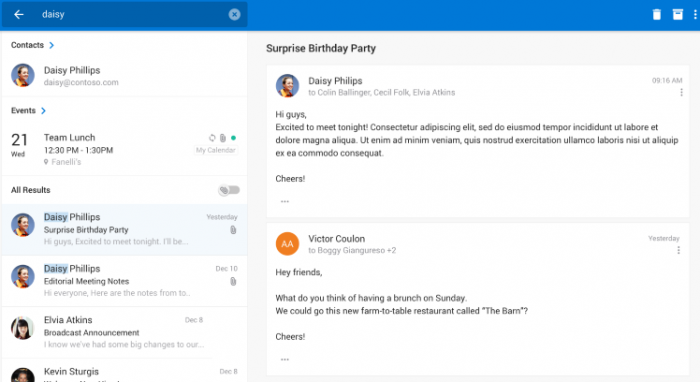Open Kevin Sturgis email result

[125, 371]
